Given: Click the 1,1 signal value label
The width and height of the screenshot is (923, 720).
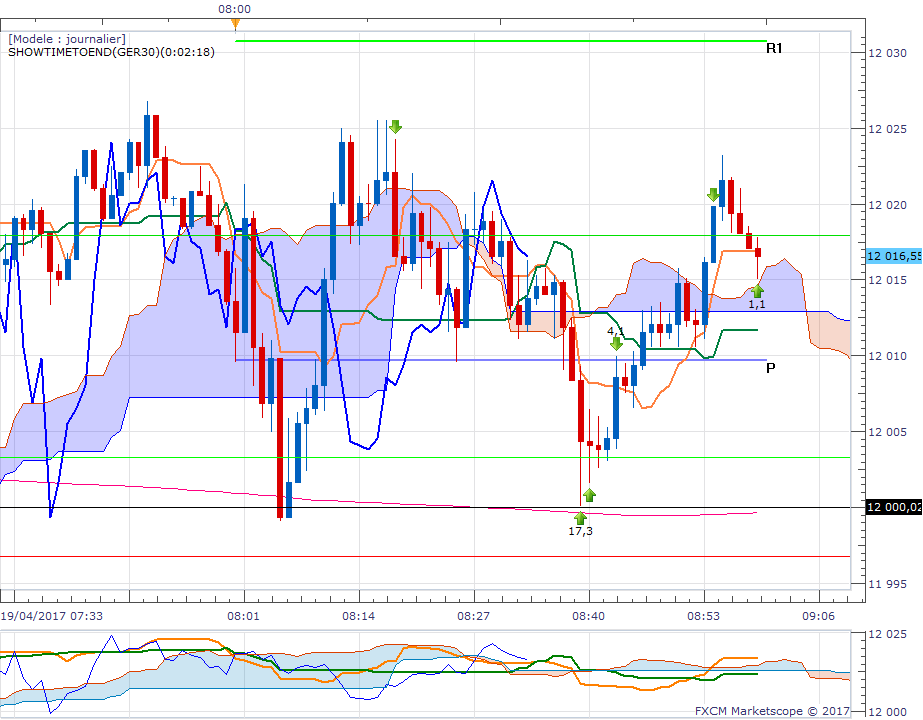Looking at the screenshot, I should coord(757,304).
